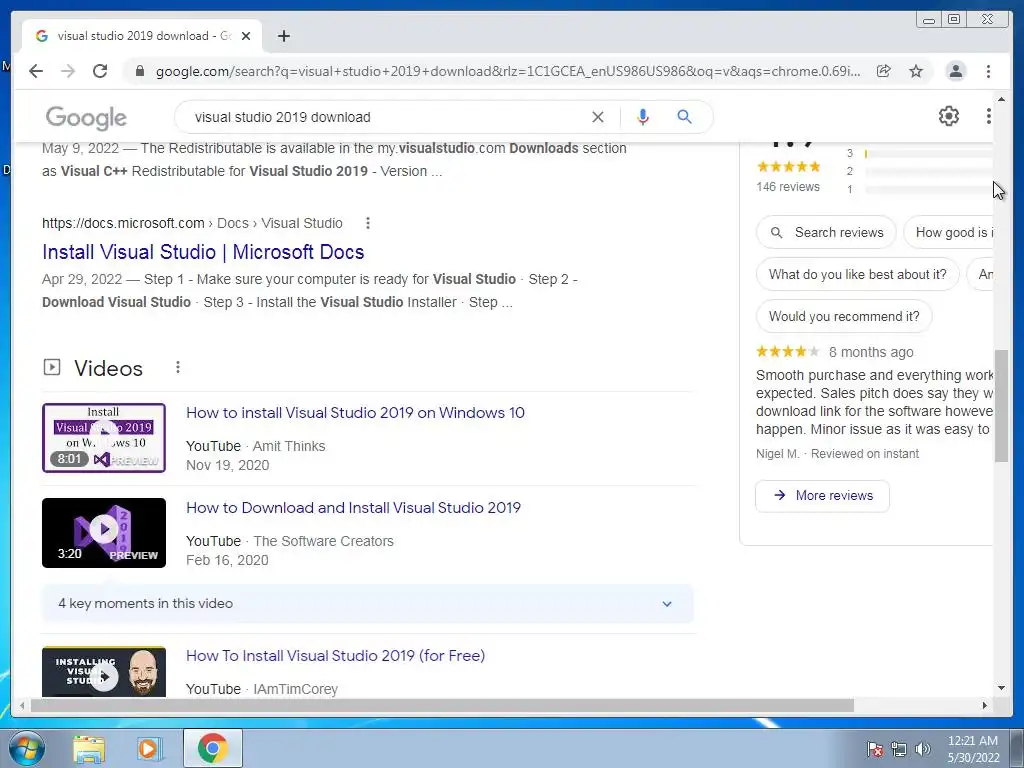Share this page via the address bar icon

pyautogui.click(x=884, y=71)
